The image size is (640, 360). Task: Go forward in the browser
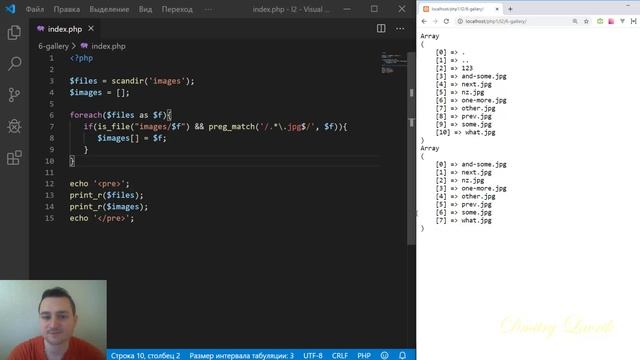pos(435,21)
